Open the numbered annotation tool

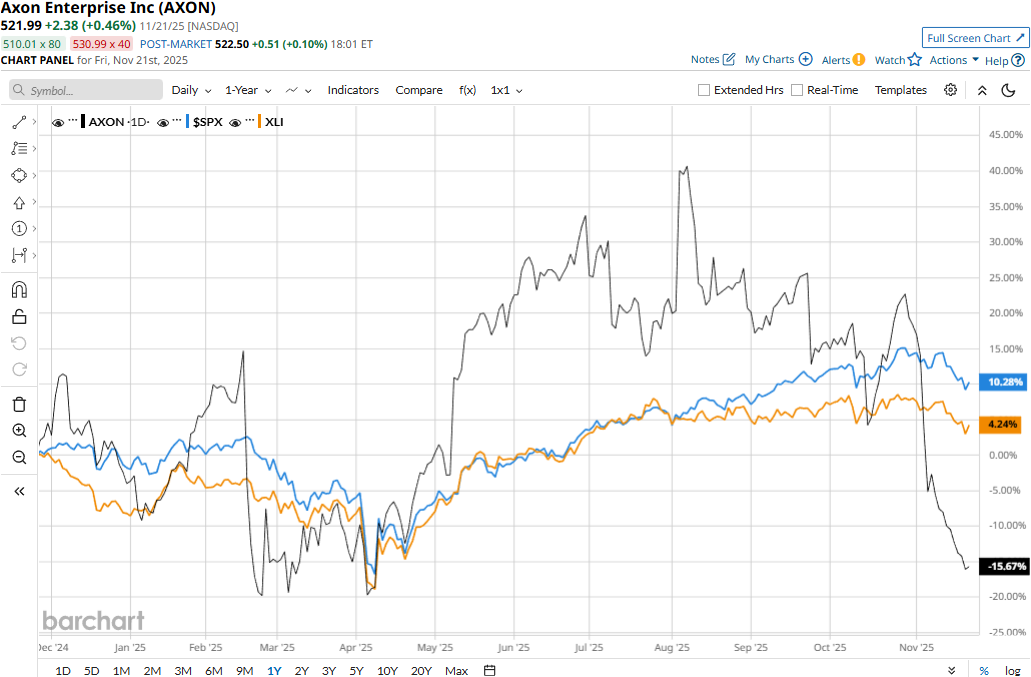pos(19,229)
